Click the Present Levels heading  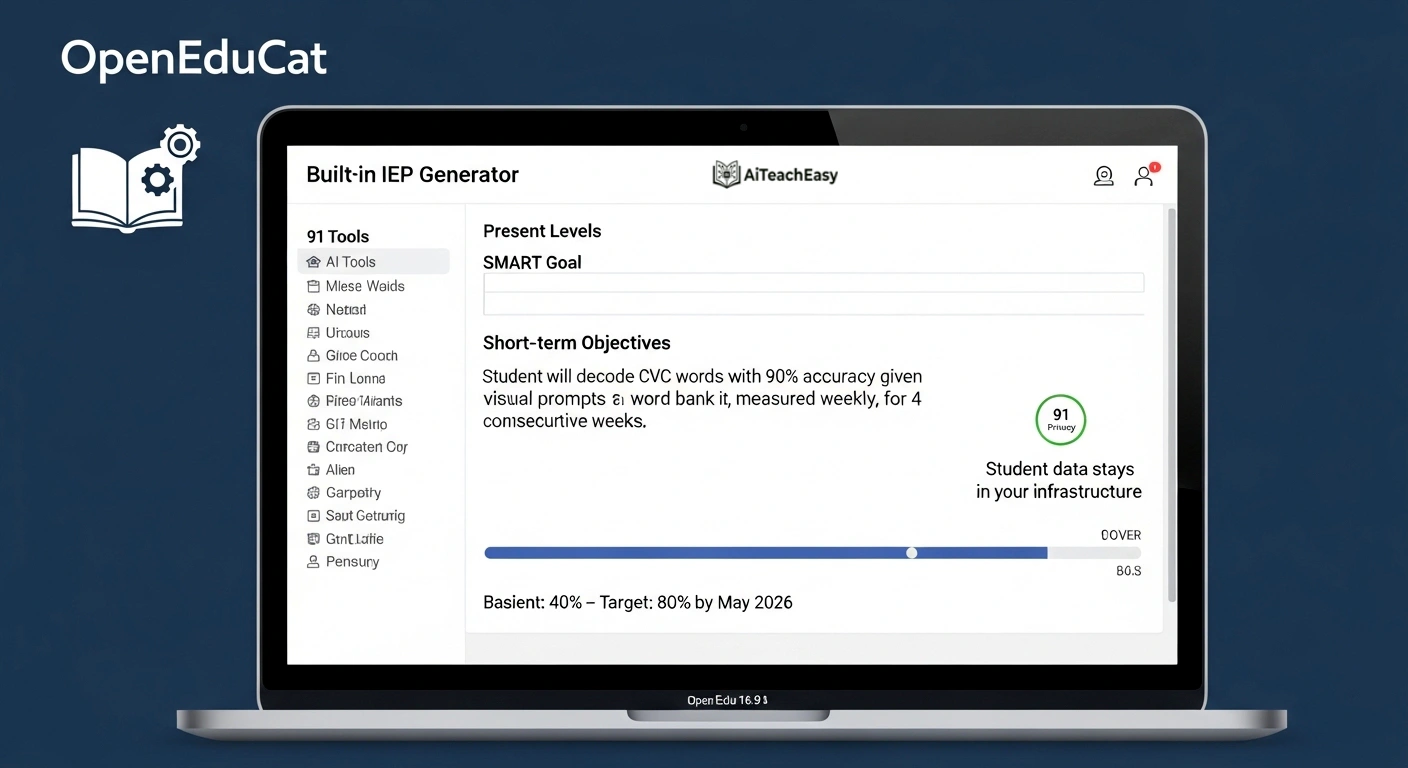(x=542, y=231)
